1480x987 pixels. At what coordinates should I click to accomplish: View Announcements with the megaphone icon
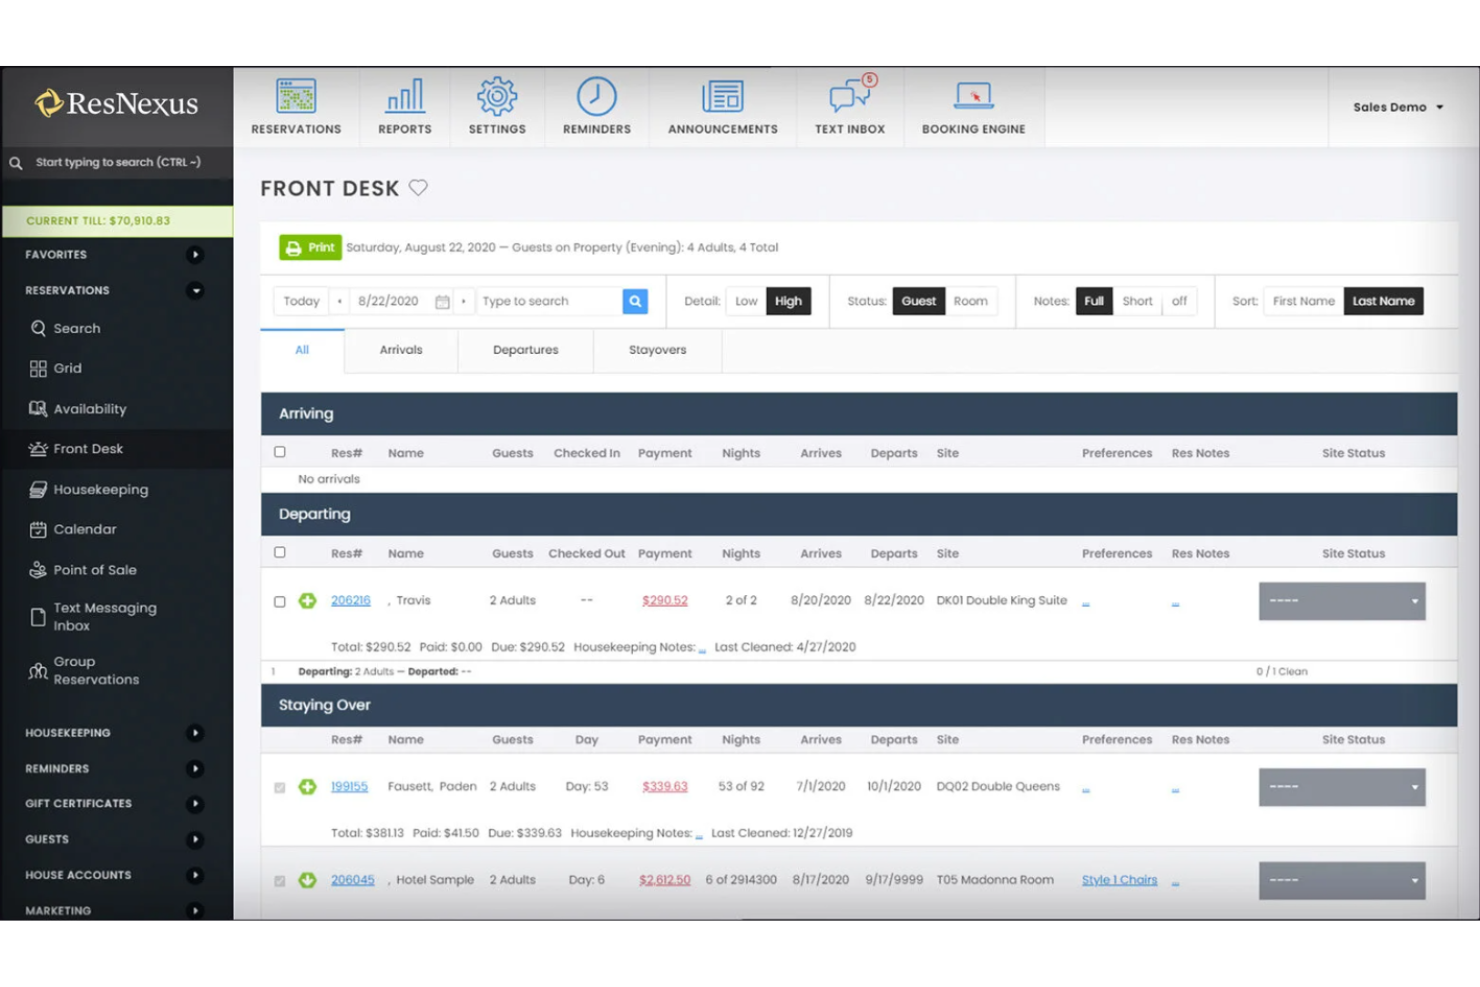[722, 96]
